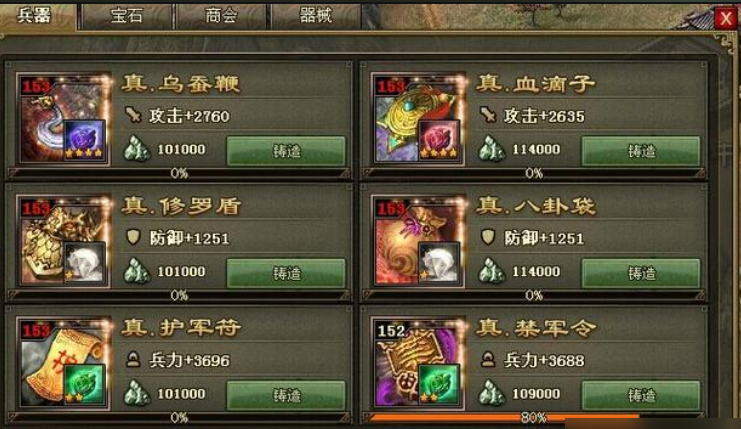
Task: Select the 真.护军符 yellow scroll icon
Action: click(x=63, y=363)
